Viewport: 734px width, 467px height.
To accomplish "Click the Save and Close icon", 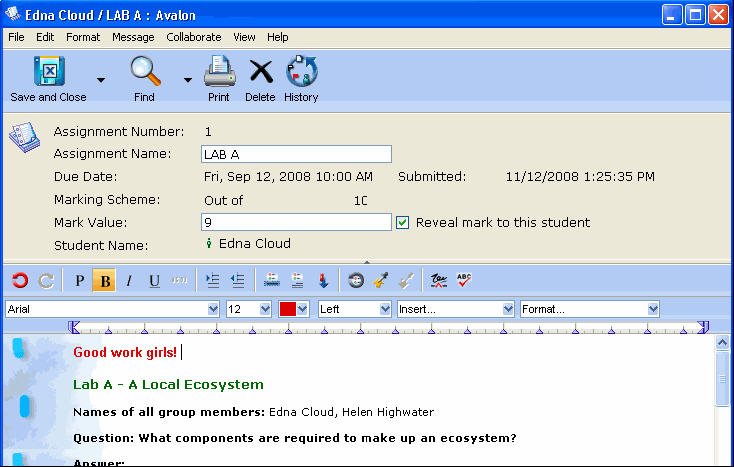I will coord(48,72).
